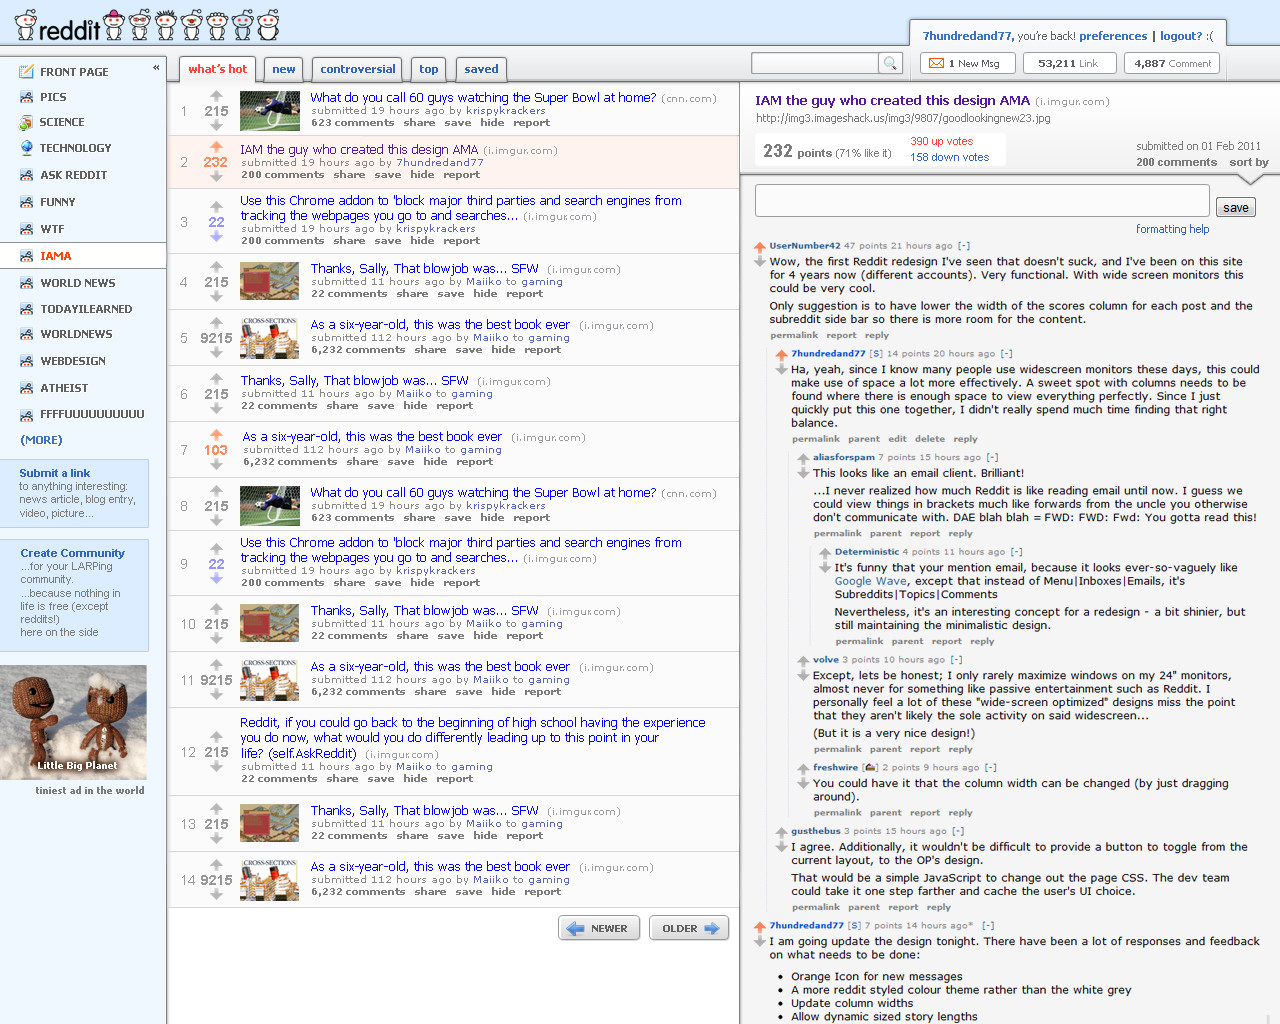Click the WORLDNEWS sidebar icon

pyautogui.click(x=26, y=334)
